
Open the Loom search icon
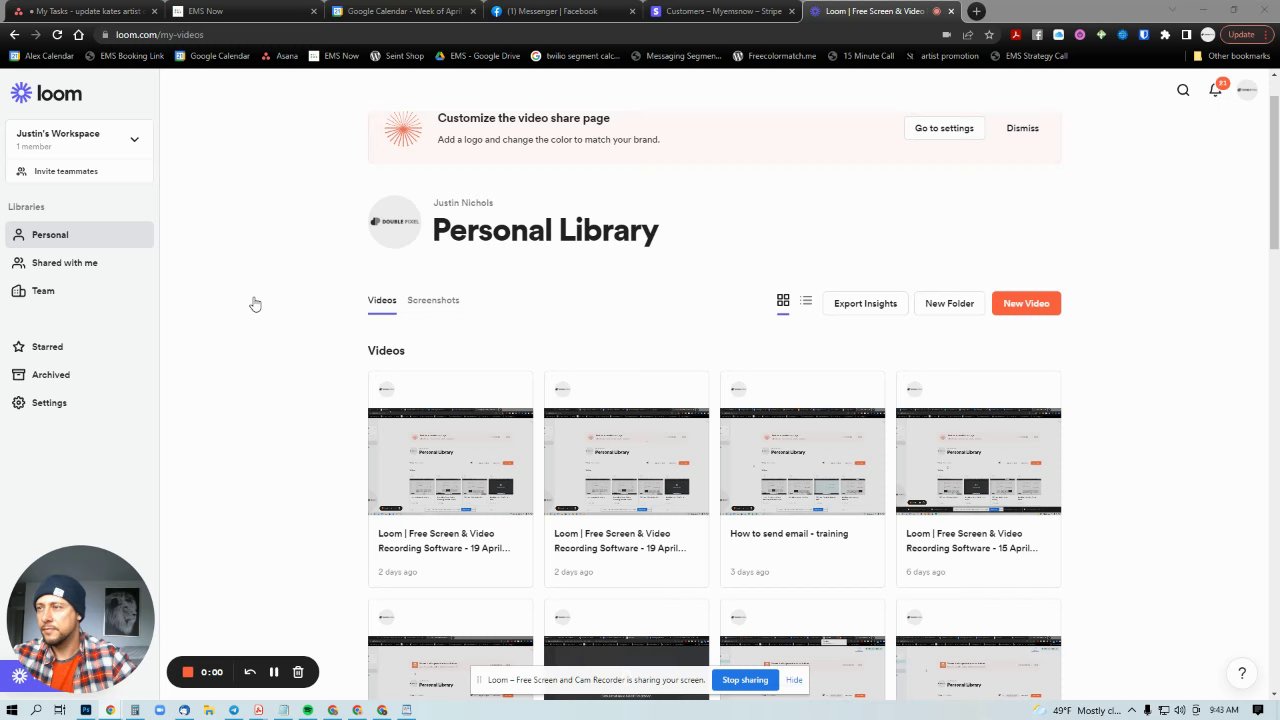tap(1183, 90)
